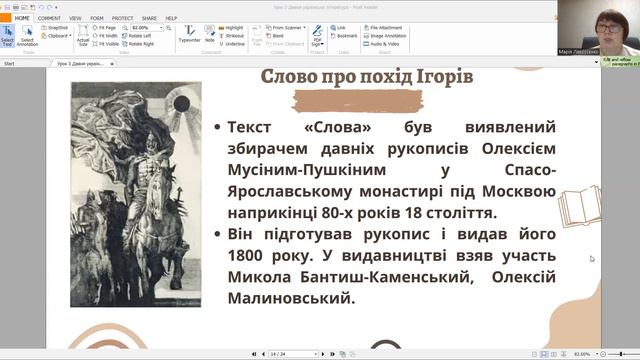Click the Redo arrow in quick access toolbar

point(49,7)
